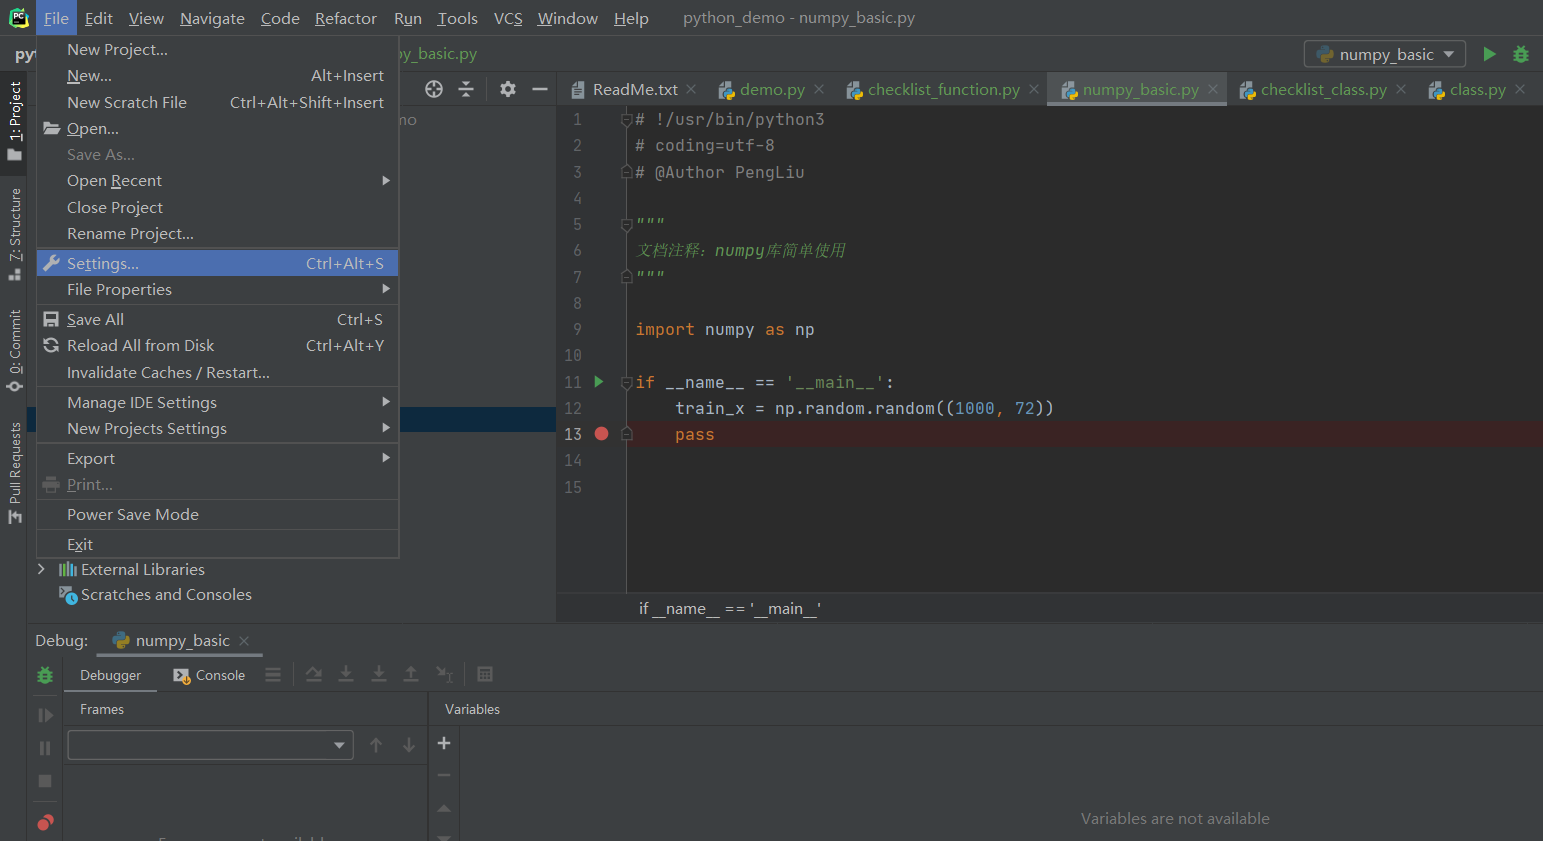Select Scratches and Consoles tree item
Viewport: 1543px width, 841px height.
coord(156,595)
